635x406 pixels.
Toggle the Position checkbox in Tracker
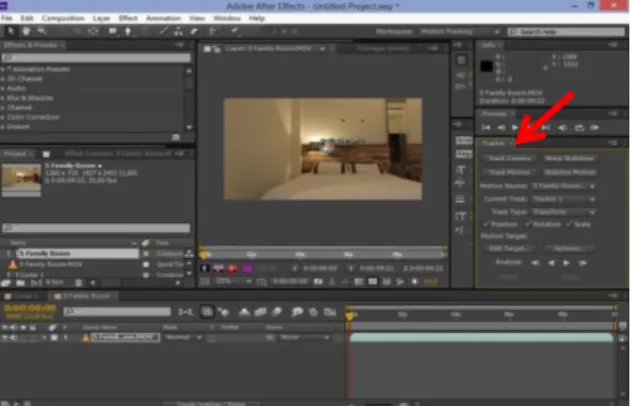[486, 224]
